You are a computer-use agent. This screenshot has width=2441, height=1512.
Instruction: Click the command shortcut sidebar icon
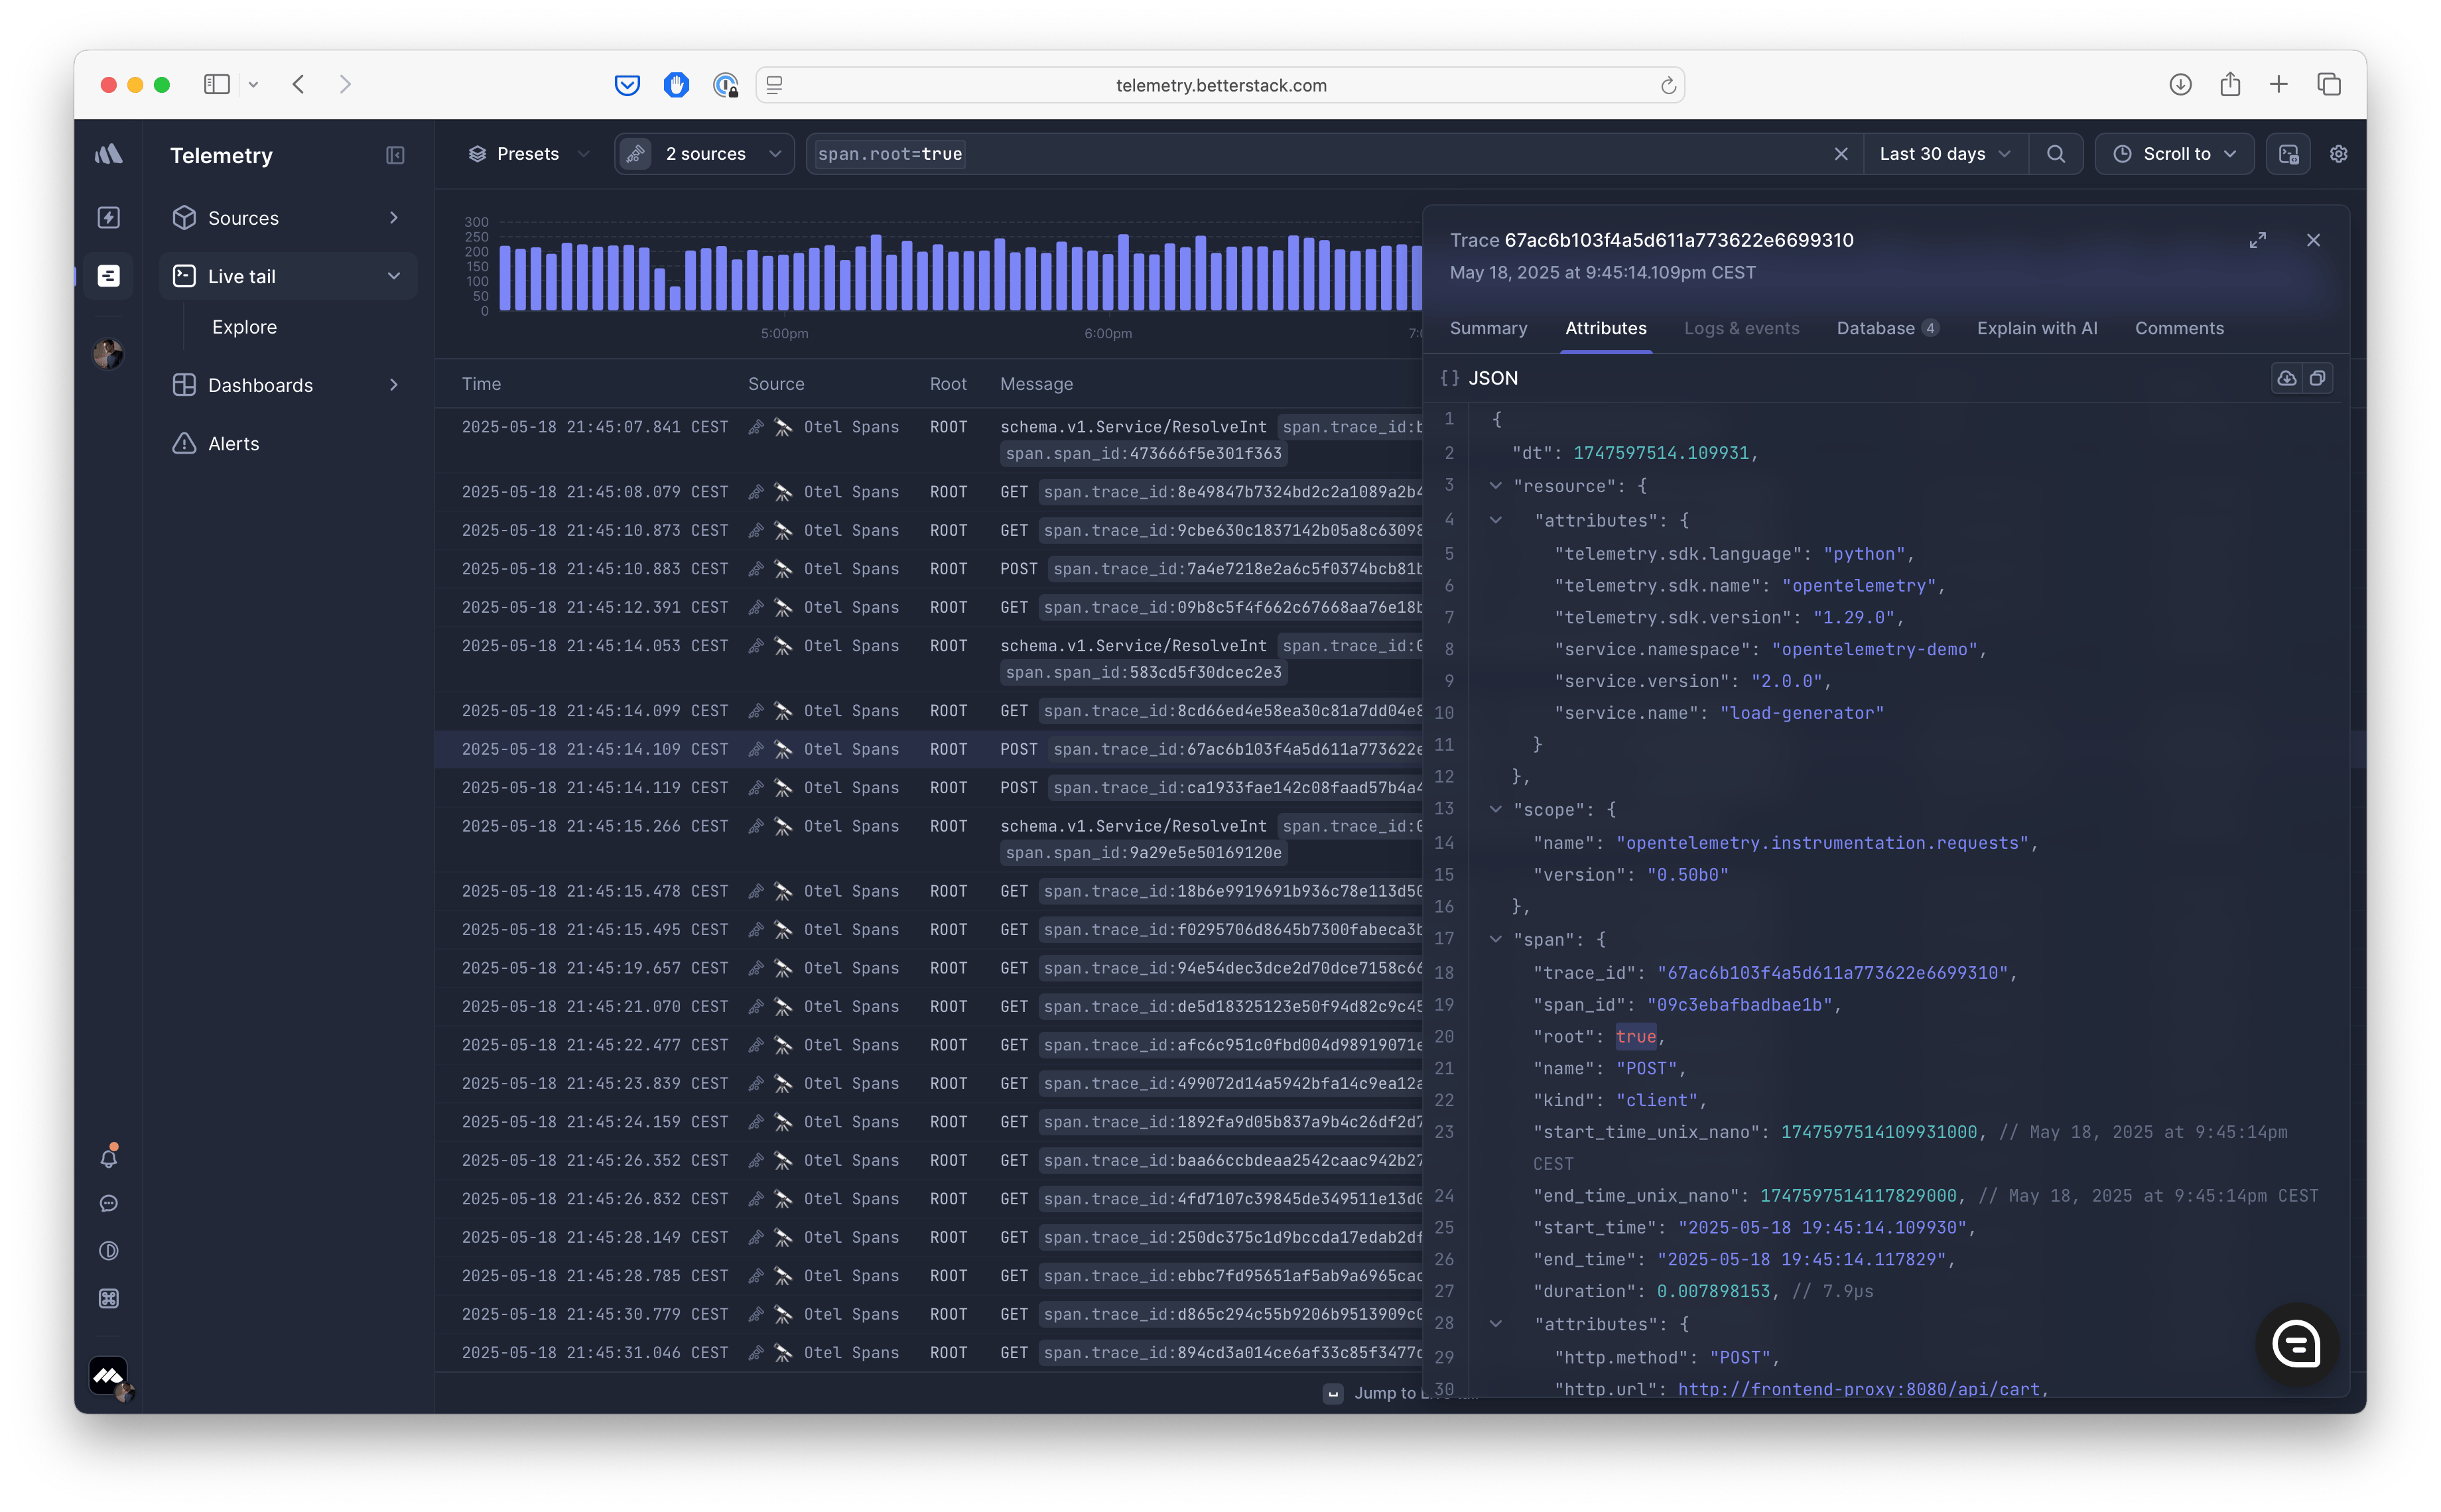(x=109, y=1298)
